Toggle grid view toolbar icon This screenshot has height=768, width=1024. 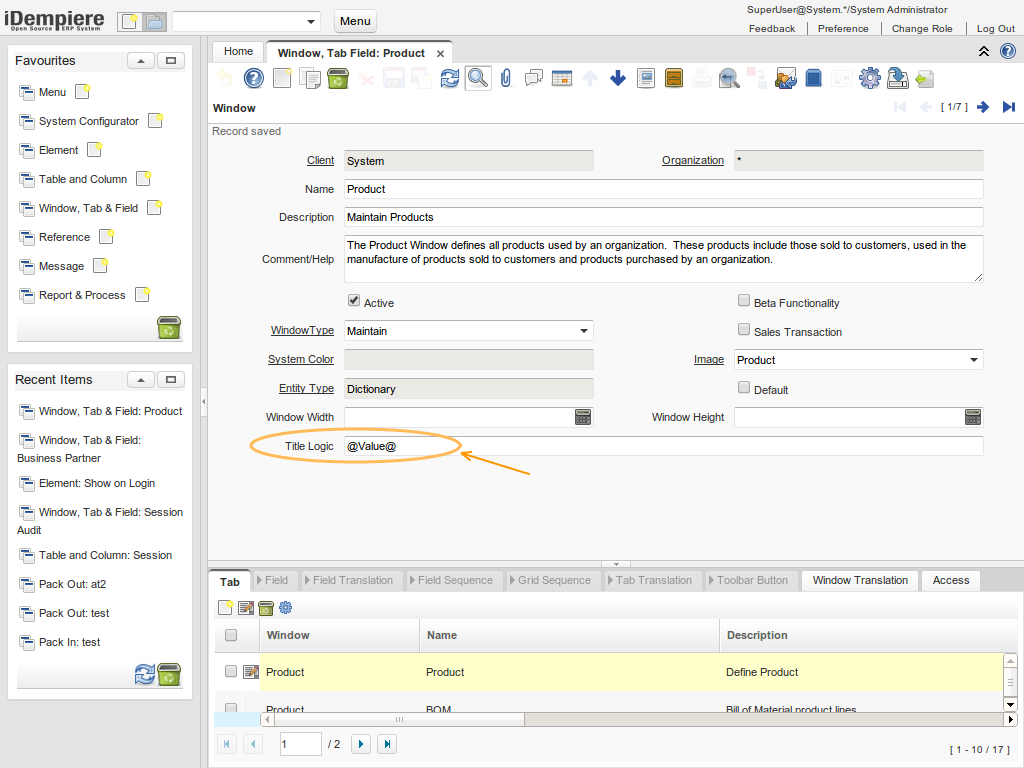tap(562, 78)
